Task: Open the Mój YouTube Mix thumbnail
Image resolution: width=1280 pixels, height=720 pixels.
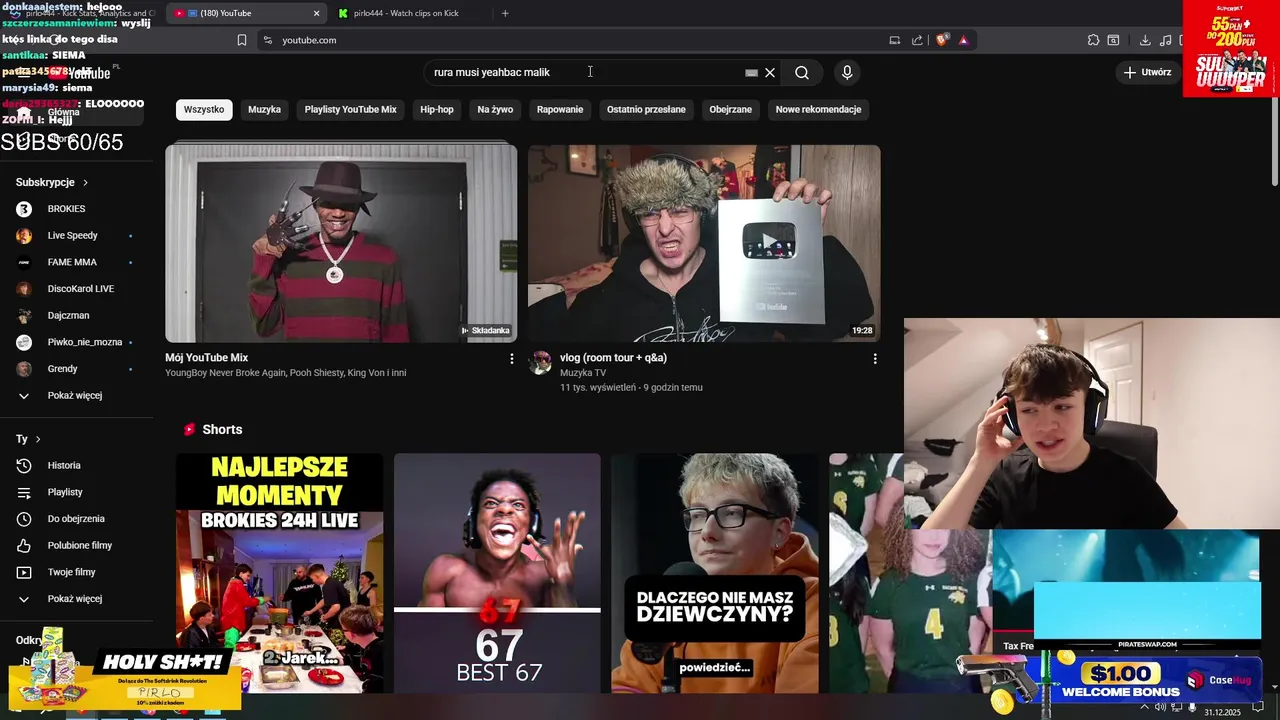Action: [341, 243]
